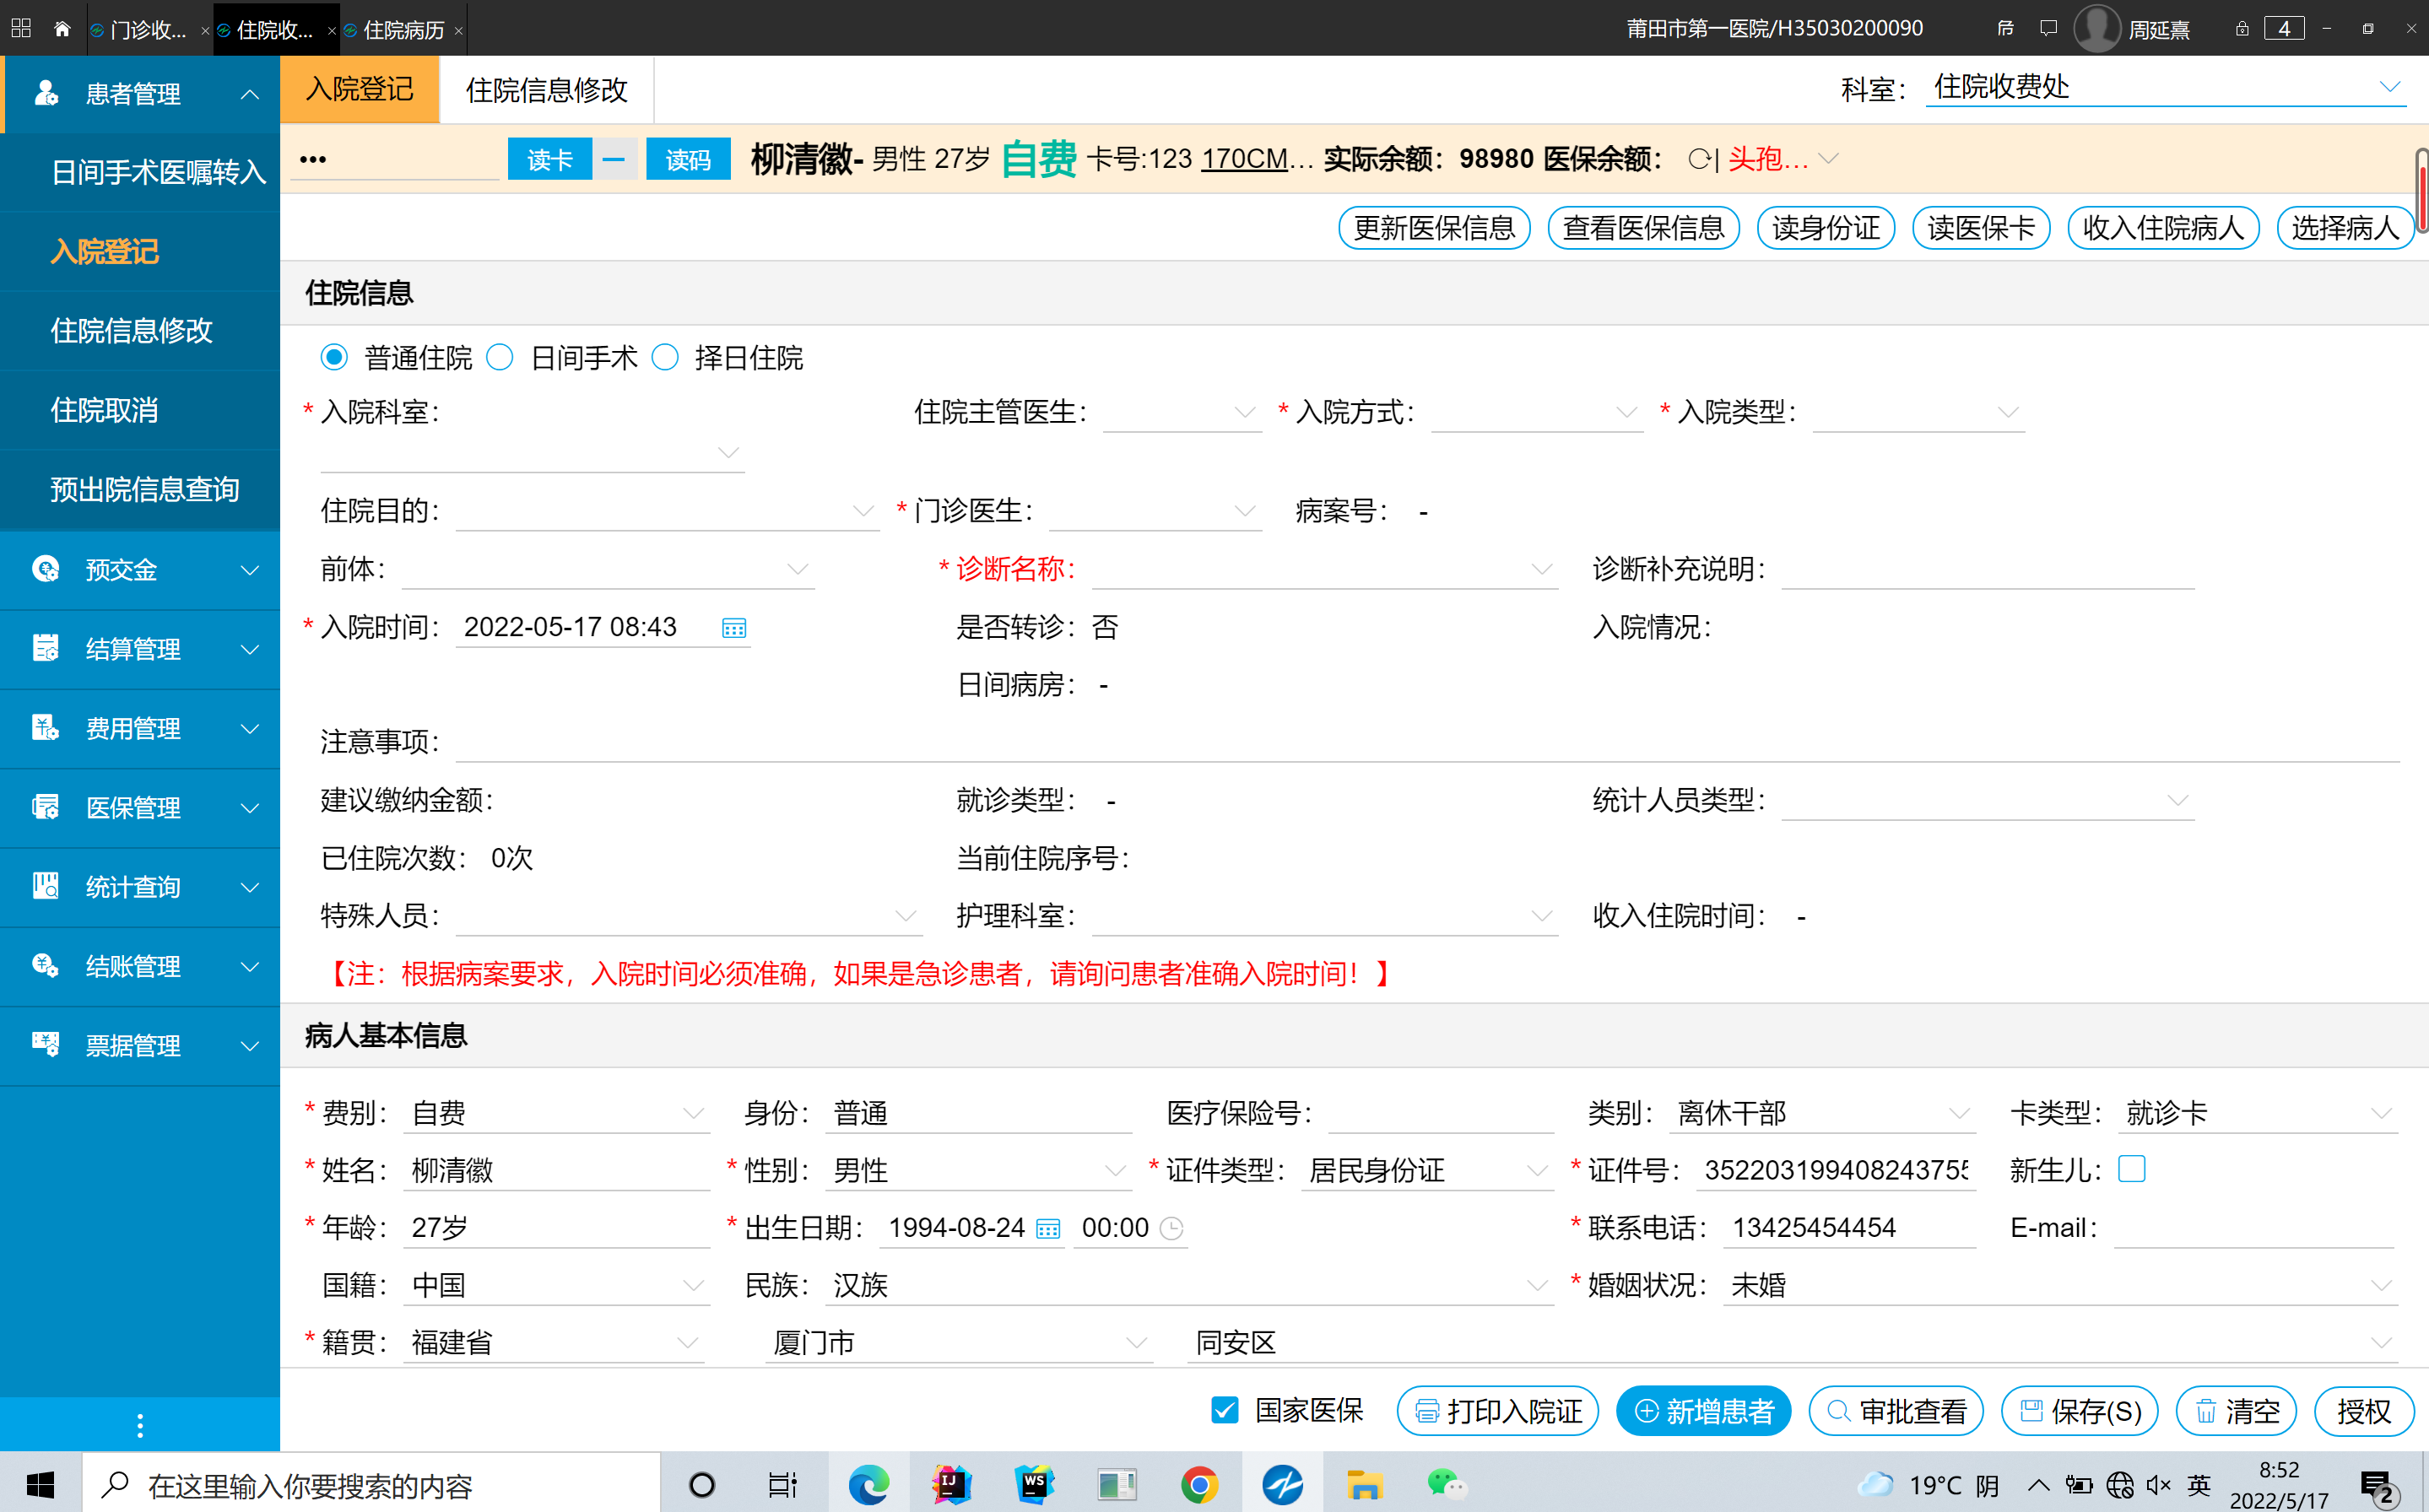Switch to the 入院登记 tab
This screenshot has width=2429, height=1512.
tap(360, 89)
